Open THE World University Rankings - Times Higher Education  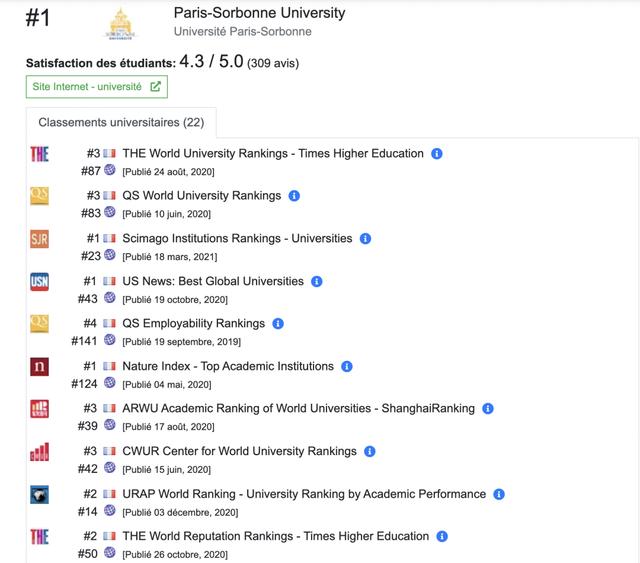(273, 154)
